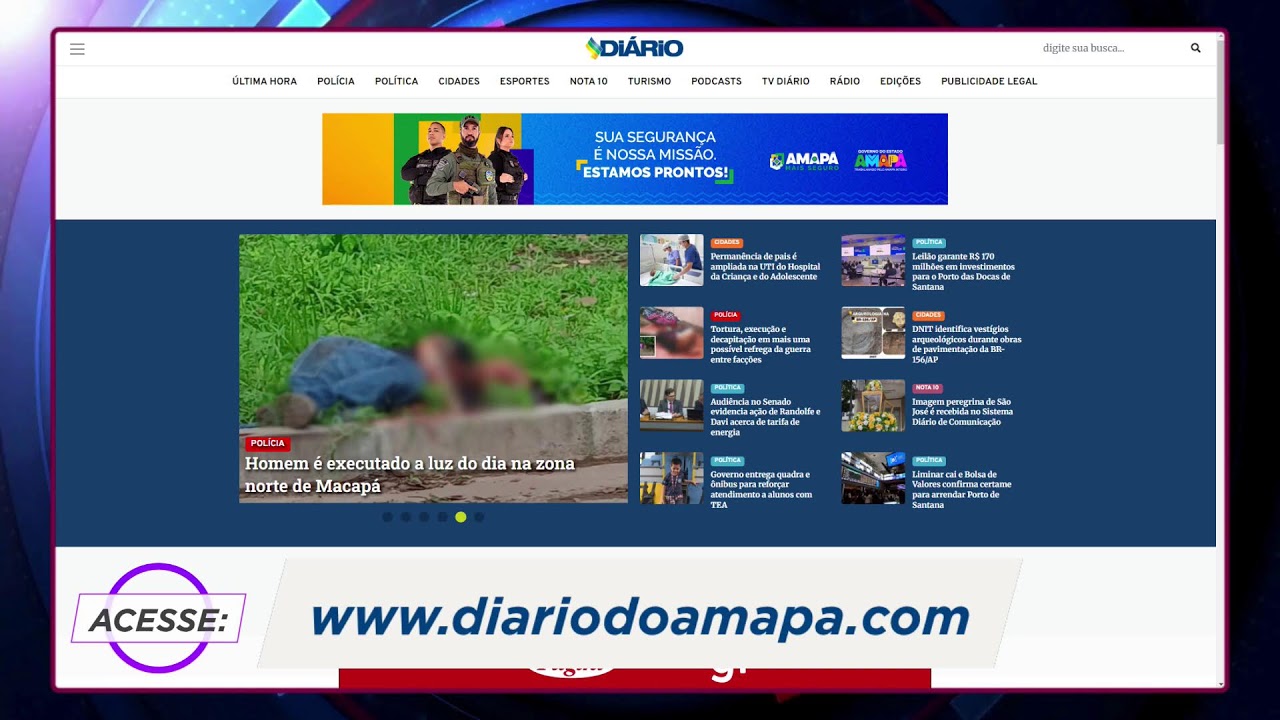Image resolution: width=1280 pixels, height=720 pixels.
Task: Open the ÚLTIMA HORA menu item
Action: [x=264, y=81]
